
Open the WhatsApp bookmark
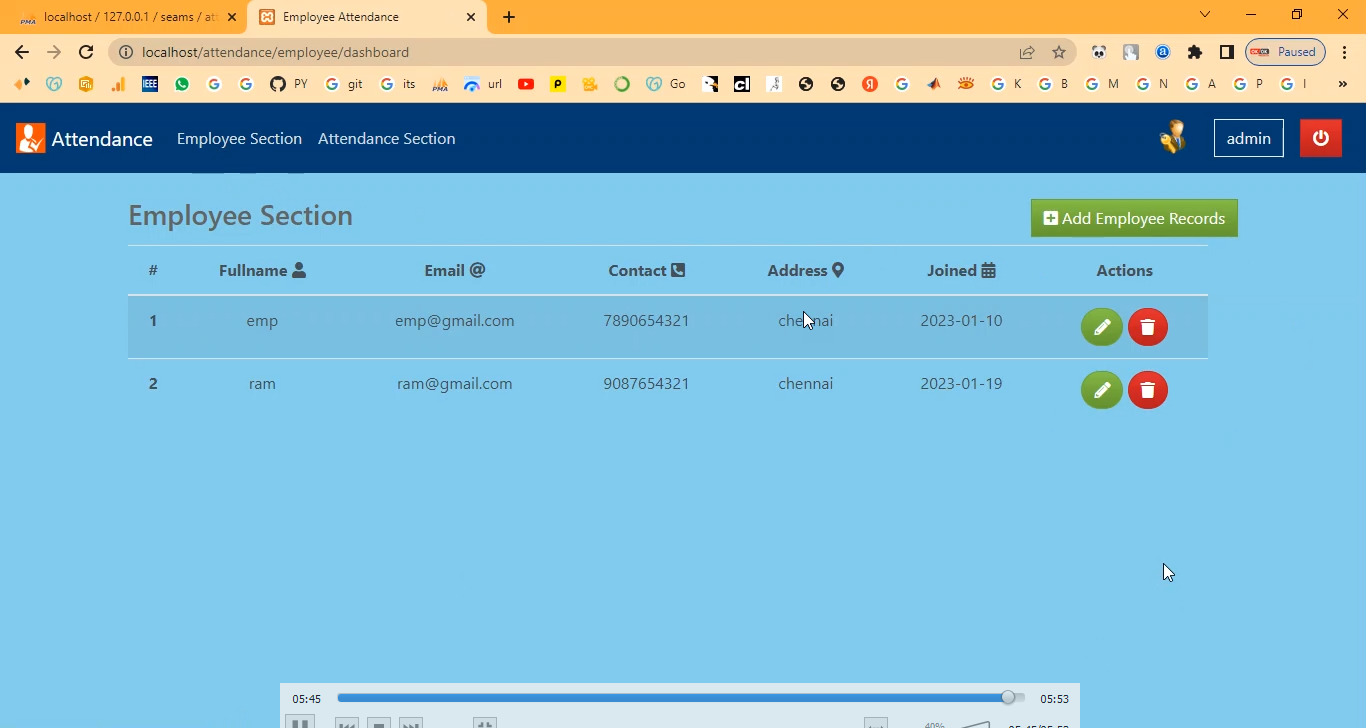click(x=182, y=84)
